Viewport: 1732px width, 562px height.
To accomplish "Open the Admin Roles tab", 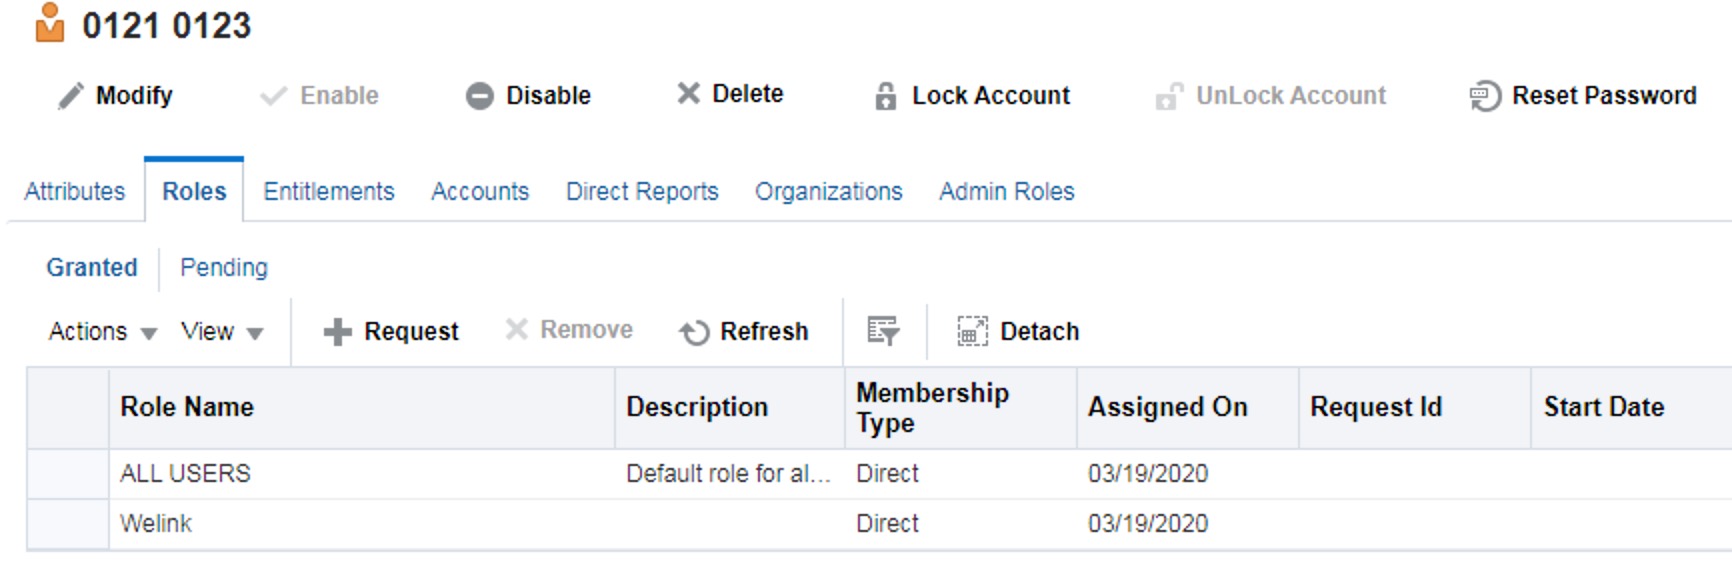I will tap(1007, 191).
